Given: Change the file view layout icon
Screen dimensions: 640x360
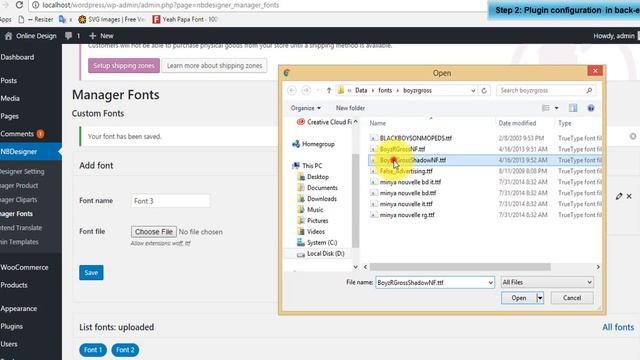Looking at the screenshot, I should pyautogui.click(x=546, y=108).
